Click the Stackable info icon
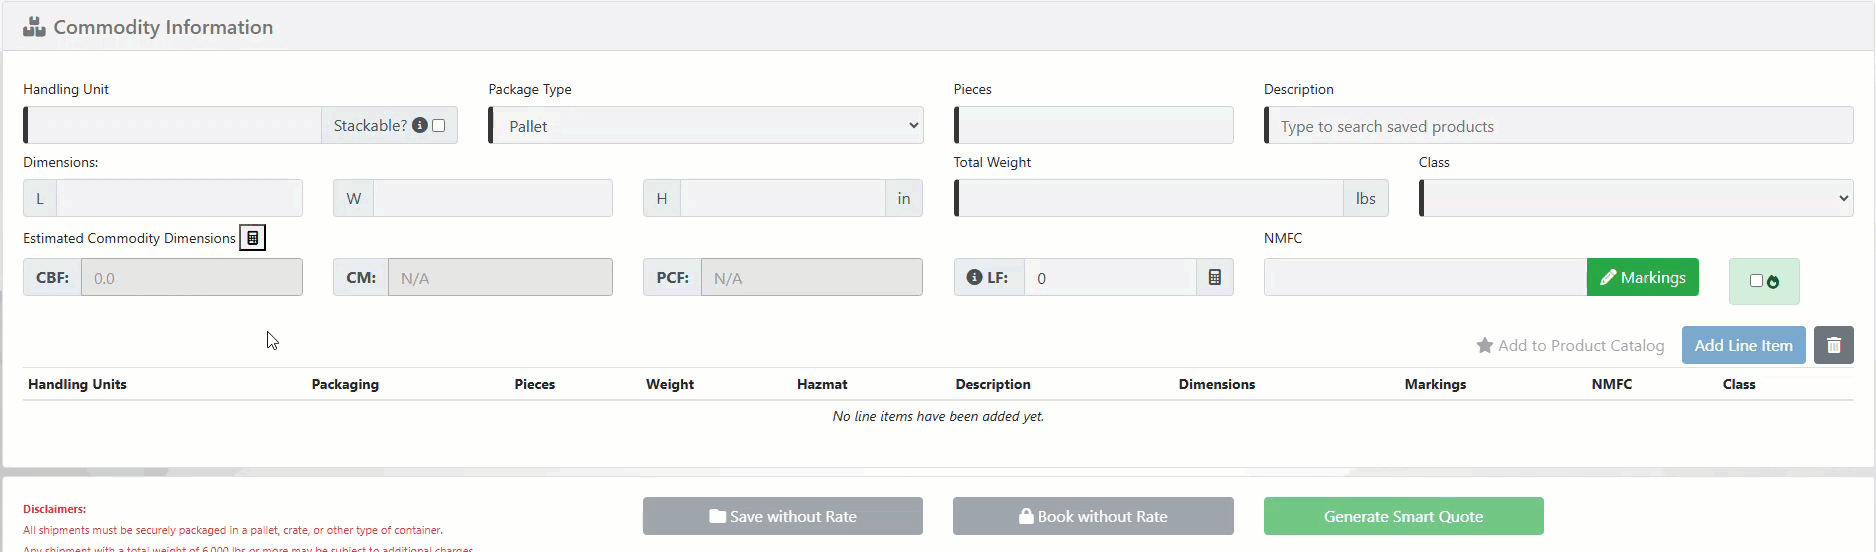Screen dimensions: 1876x552 pyautogui.click(x=420, y=125)
